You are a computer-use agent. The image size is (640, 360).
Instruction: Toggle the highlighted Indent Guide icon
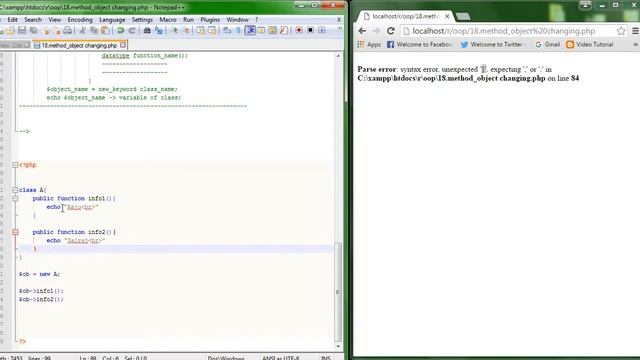(x=250, y=31)
